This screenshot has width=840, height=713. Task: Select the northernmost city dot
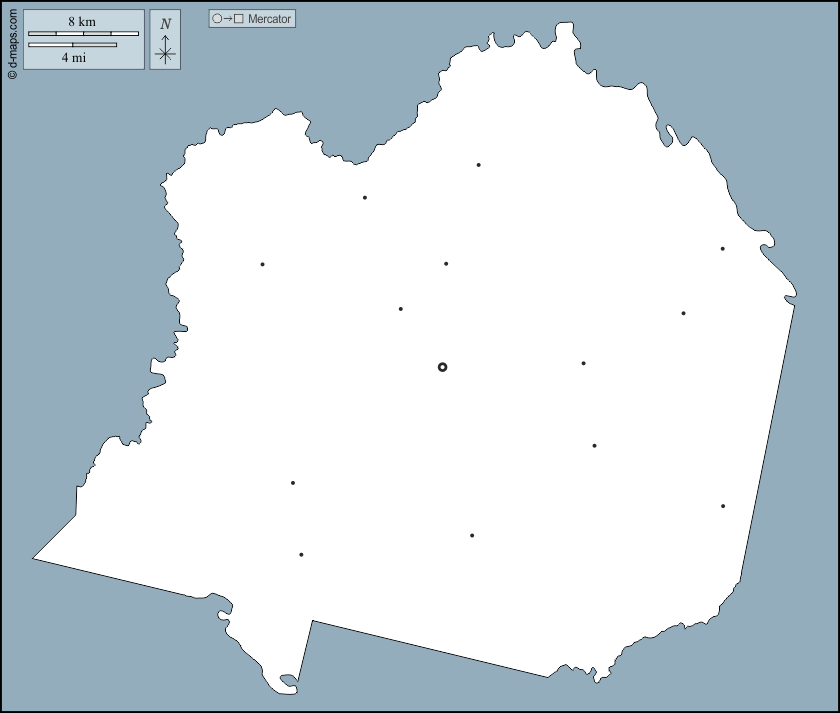pyautogui.click(x=478, y=165)
